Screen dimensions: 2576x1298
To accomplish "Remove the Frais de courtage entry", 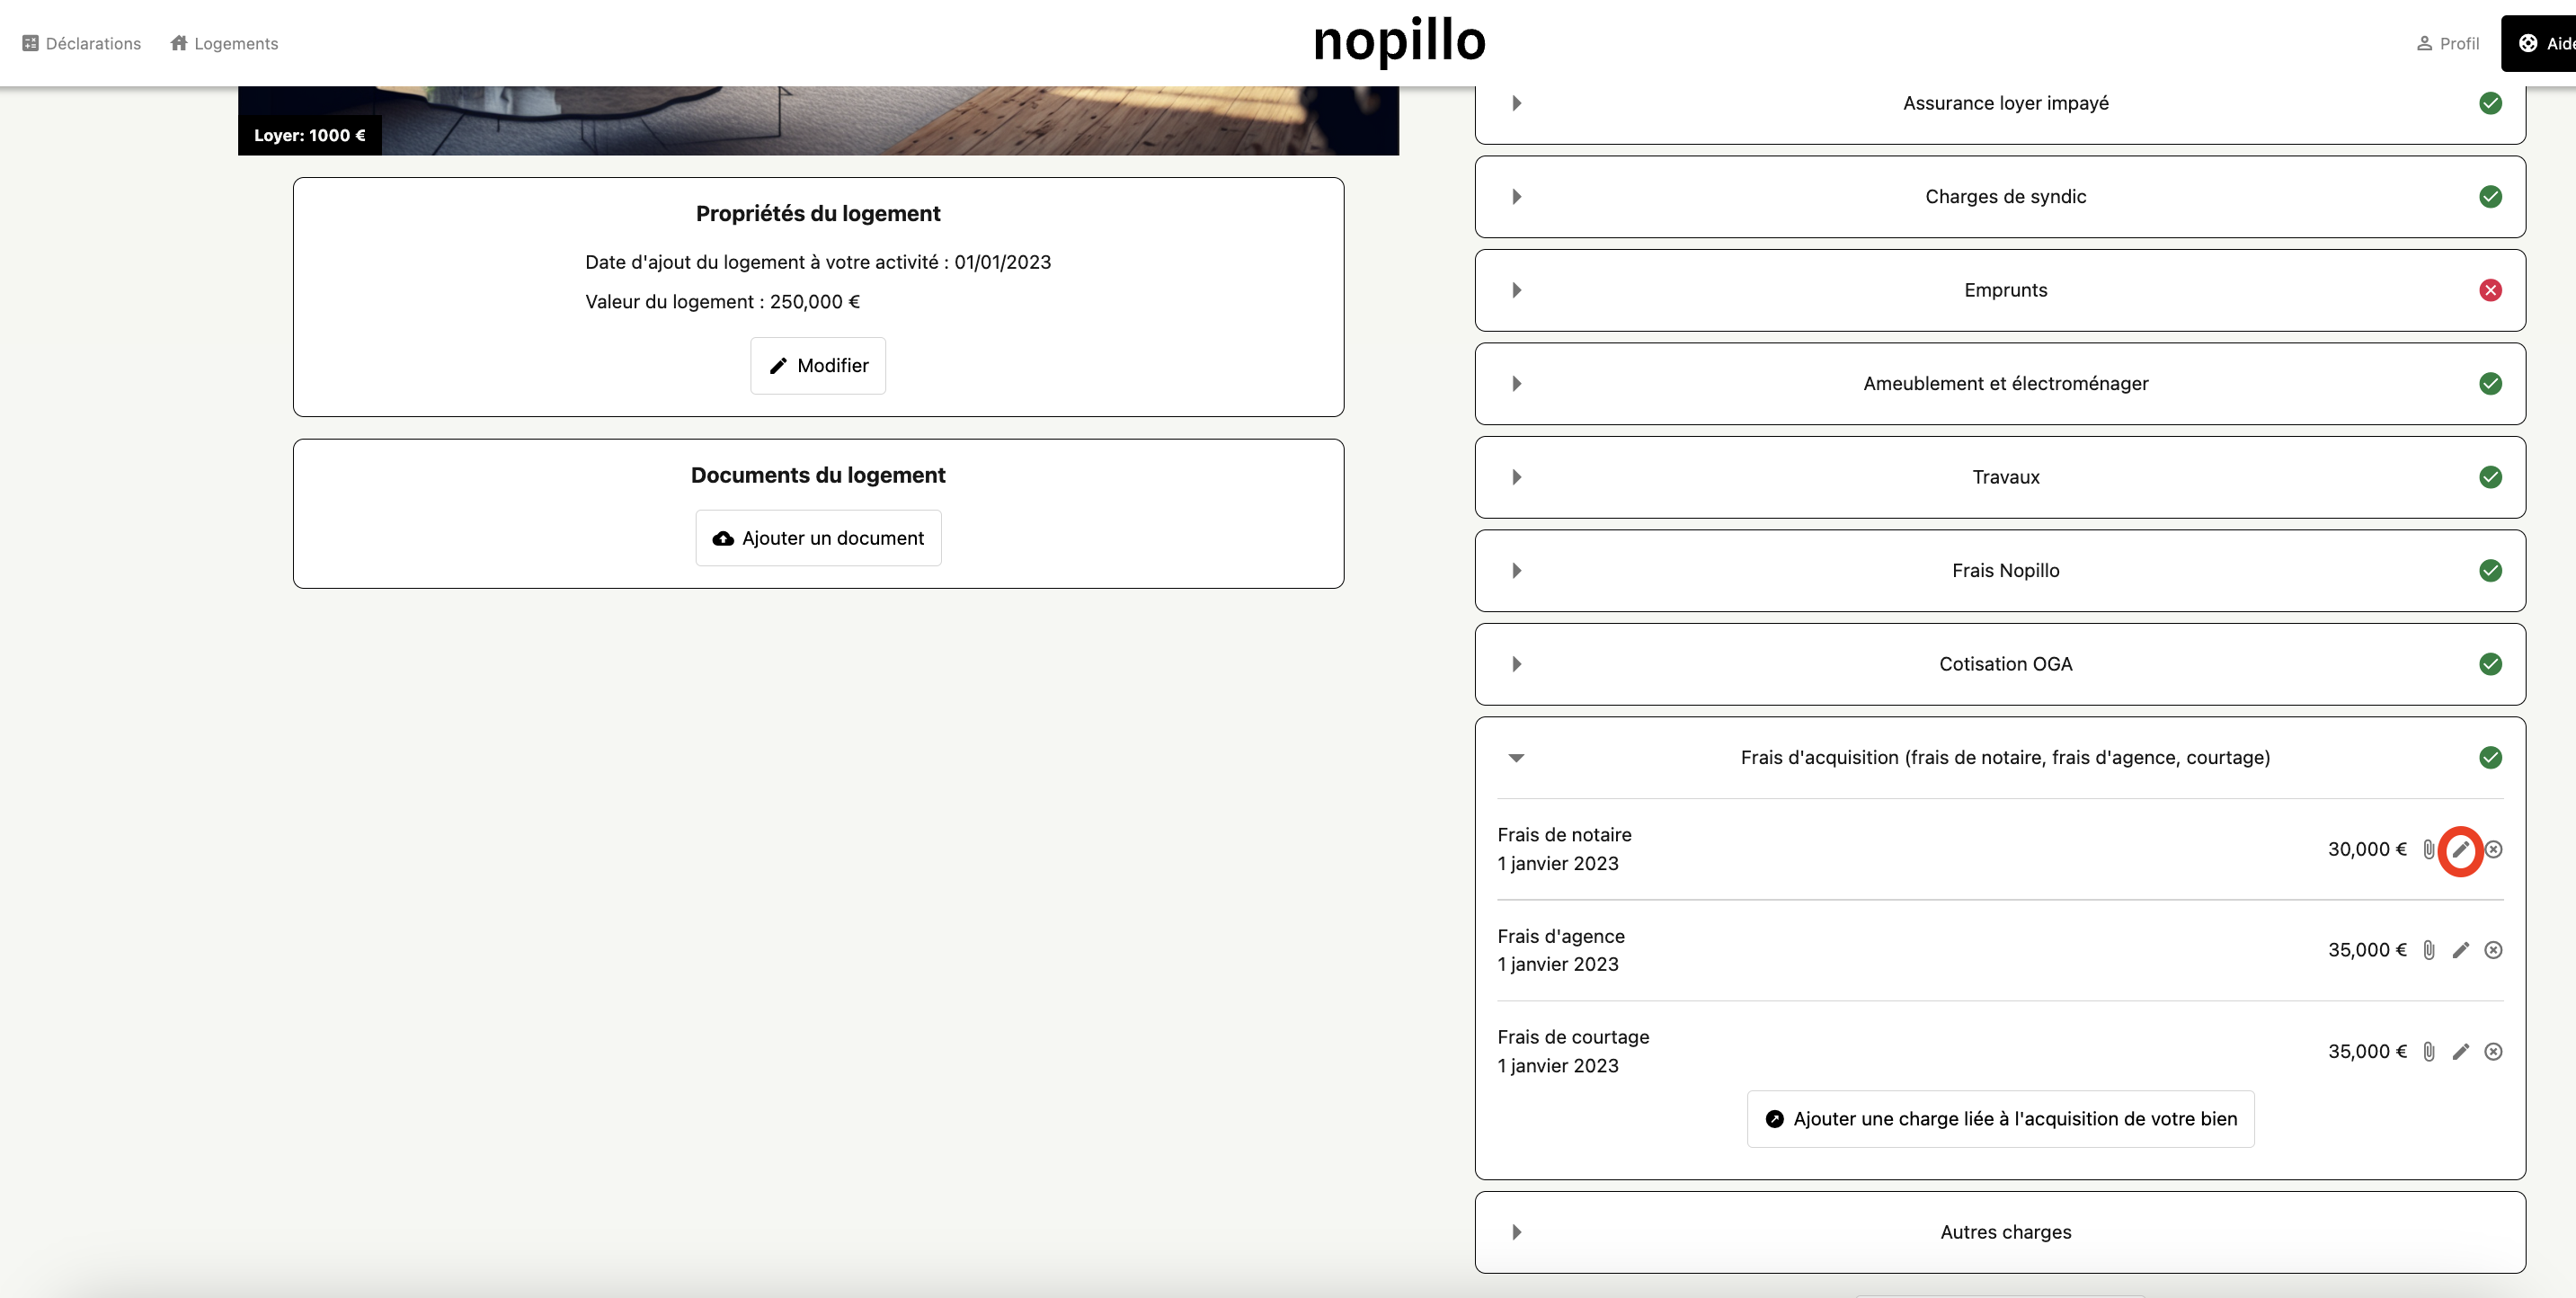I will 2493,1051.
